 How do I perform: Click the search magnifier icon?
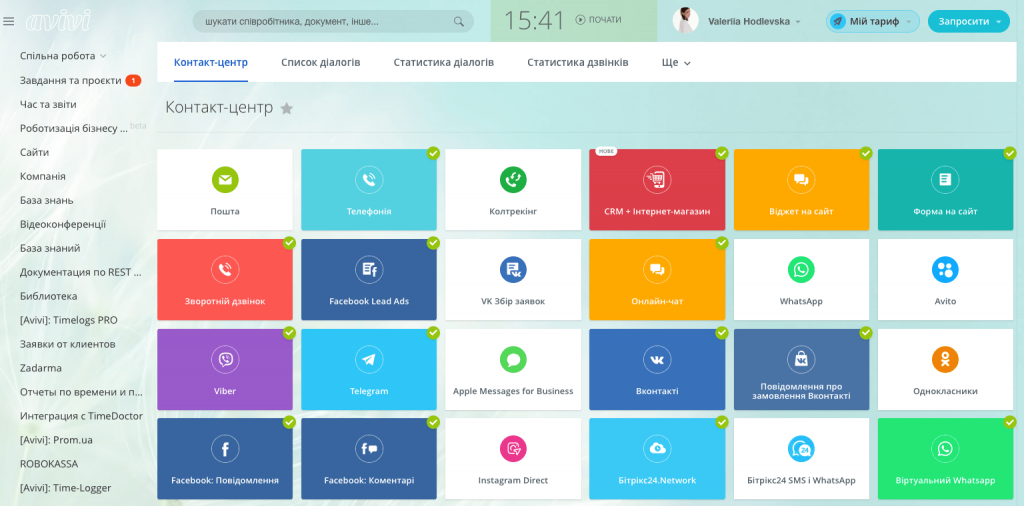458,22
